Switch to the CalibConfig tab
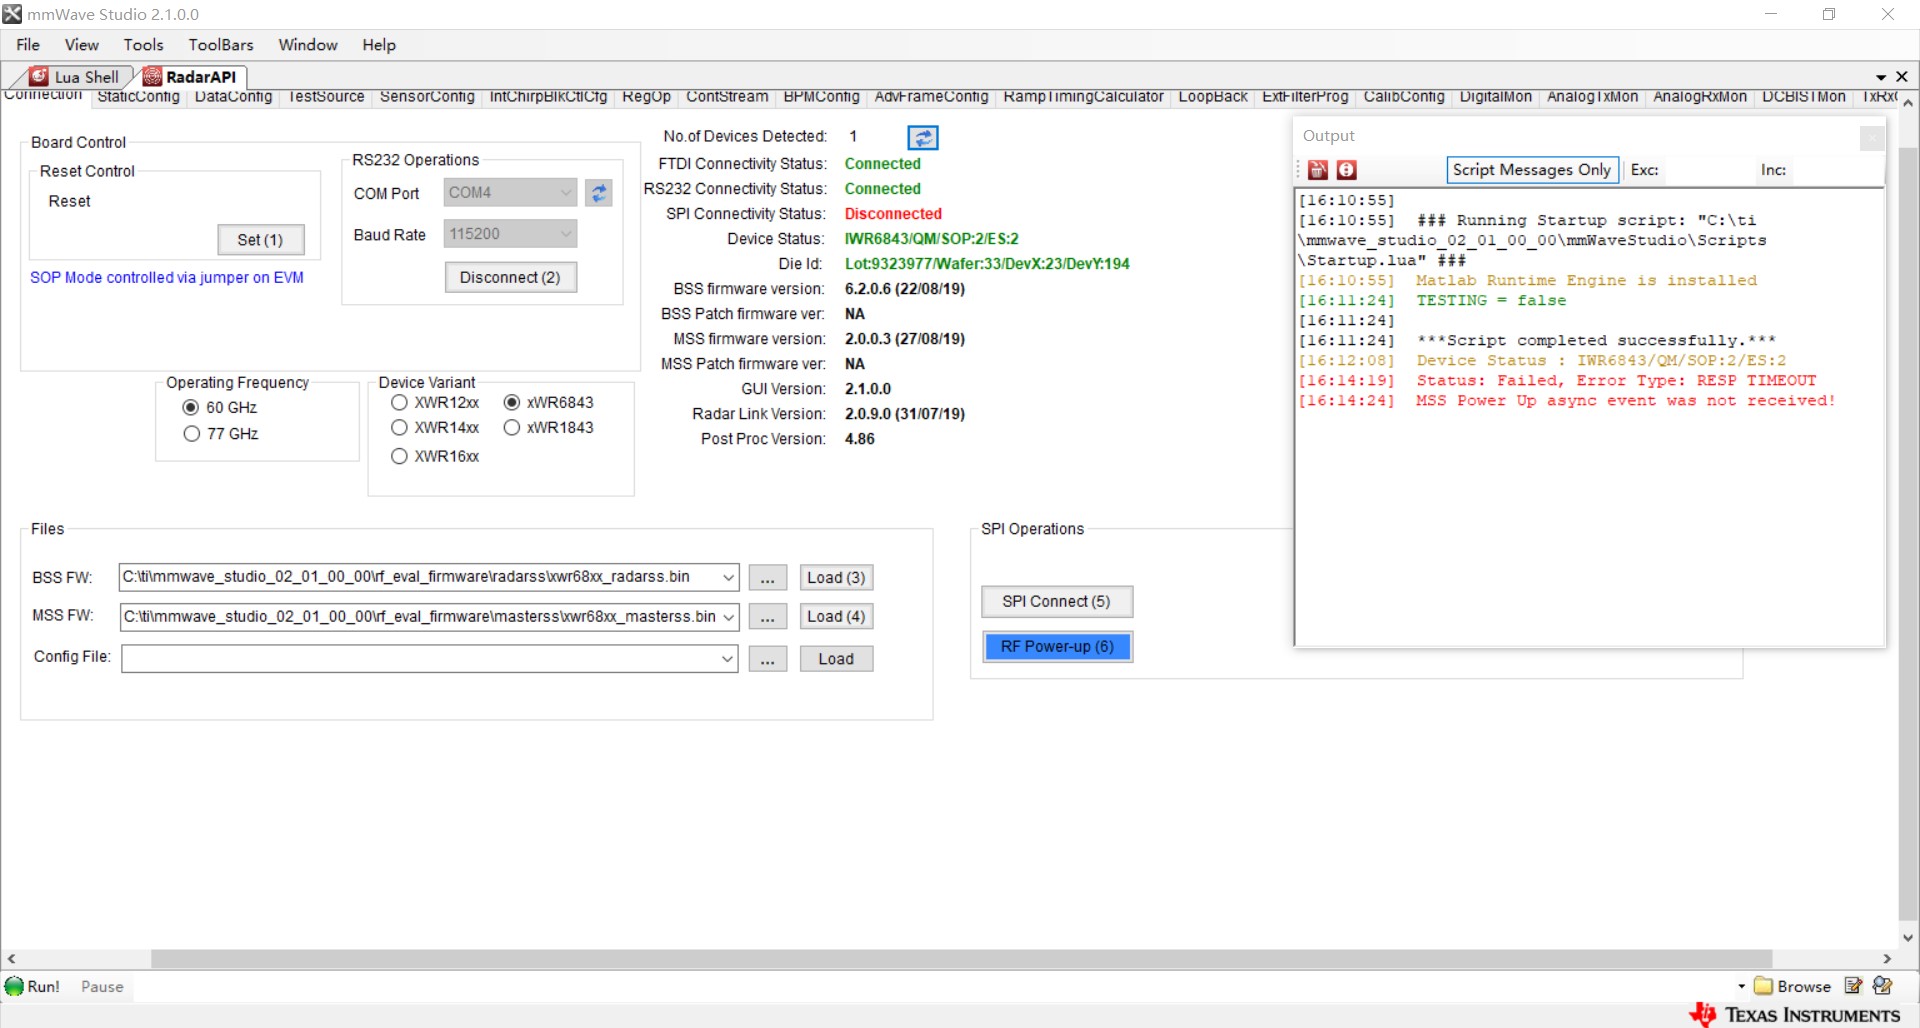Image resolution: width=1920 pixels, height=1028 pixels. pos(1404,97)
